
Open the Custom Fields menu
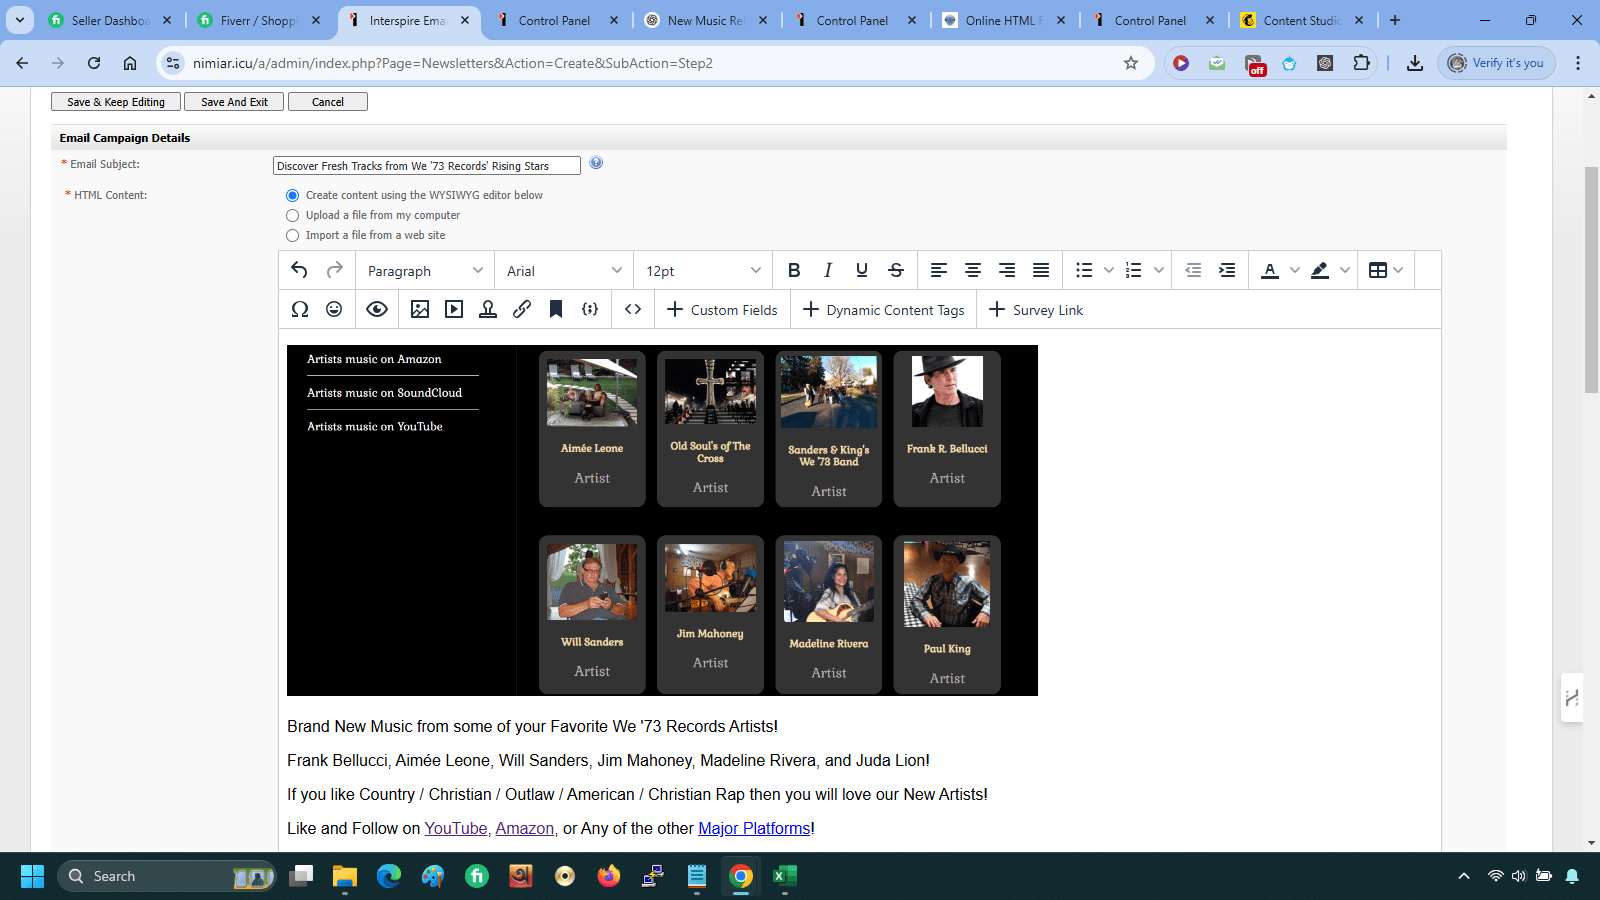point(722,310)
